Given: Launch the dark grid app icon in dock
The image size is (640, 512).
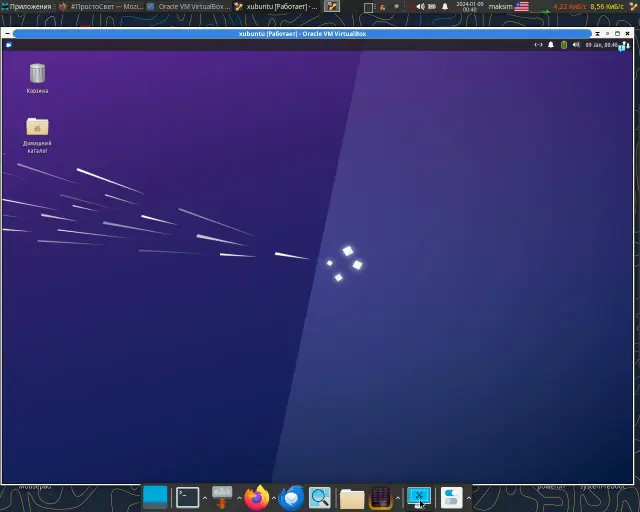Looking at the screenshot, I should point(380,498).
